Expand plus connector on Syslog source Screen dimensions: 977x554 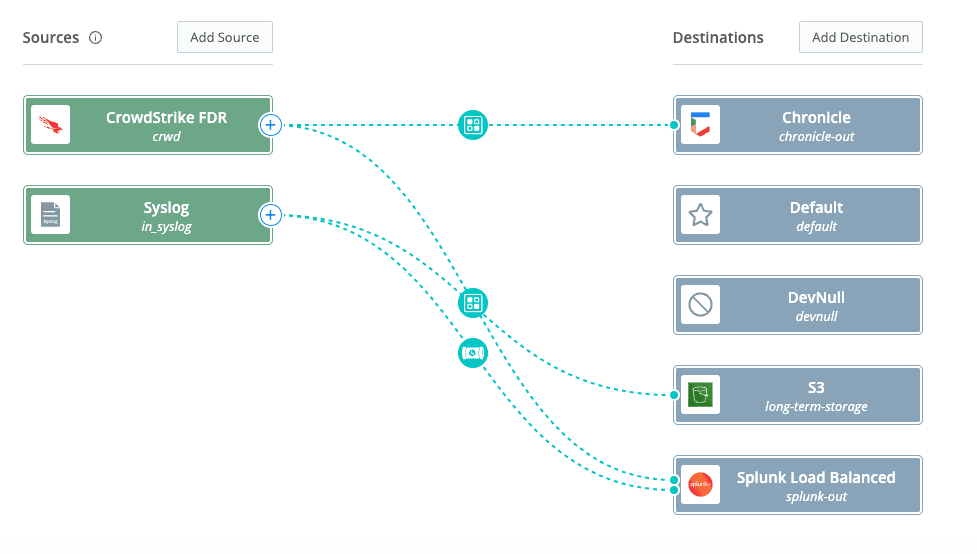pos(270,215)
